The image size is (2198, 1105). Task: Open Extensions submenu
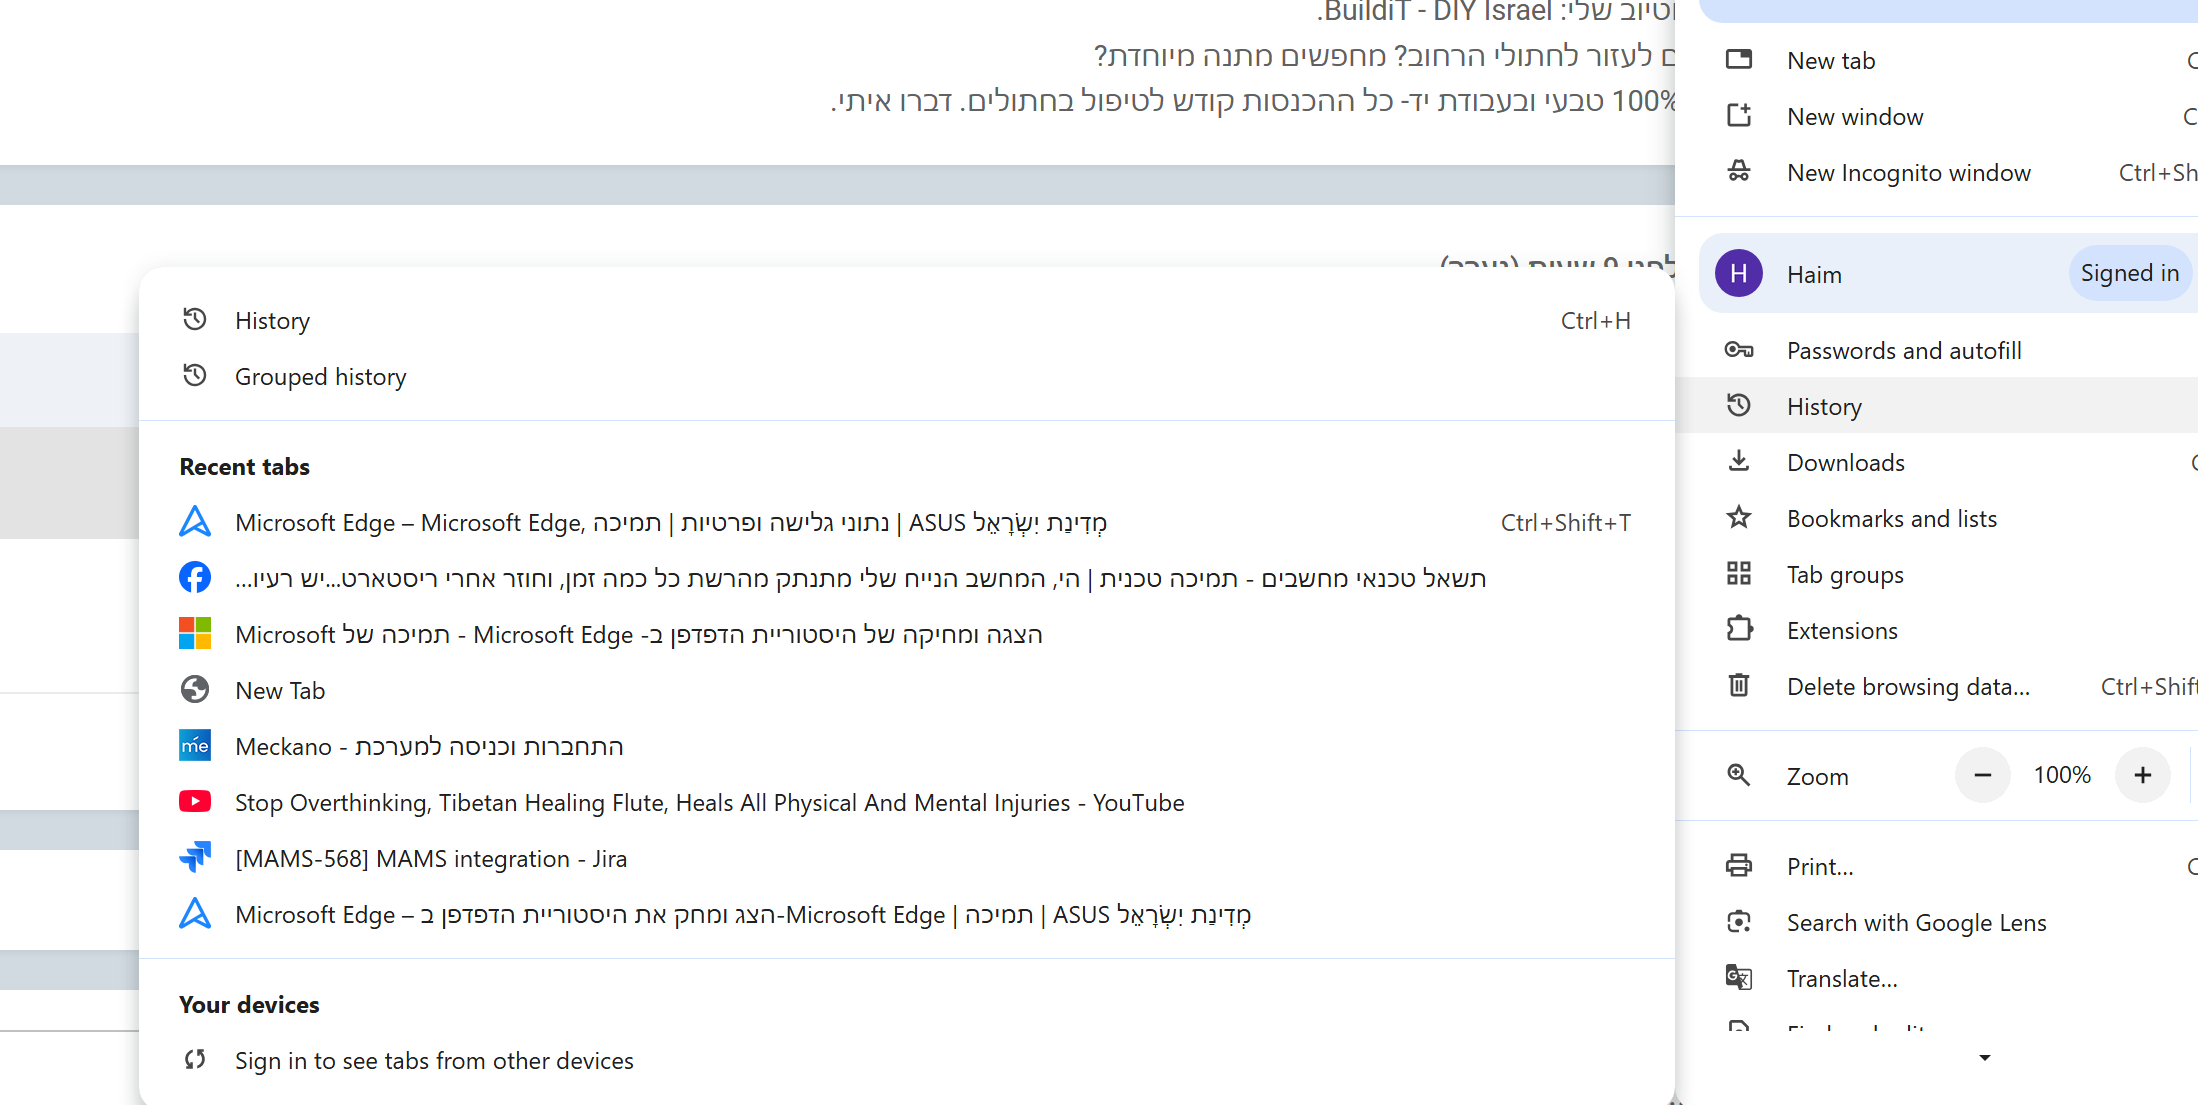click(x=1937, y=631)
